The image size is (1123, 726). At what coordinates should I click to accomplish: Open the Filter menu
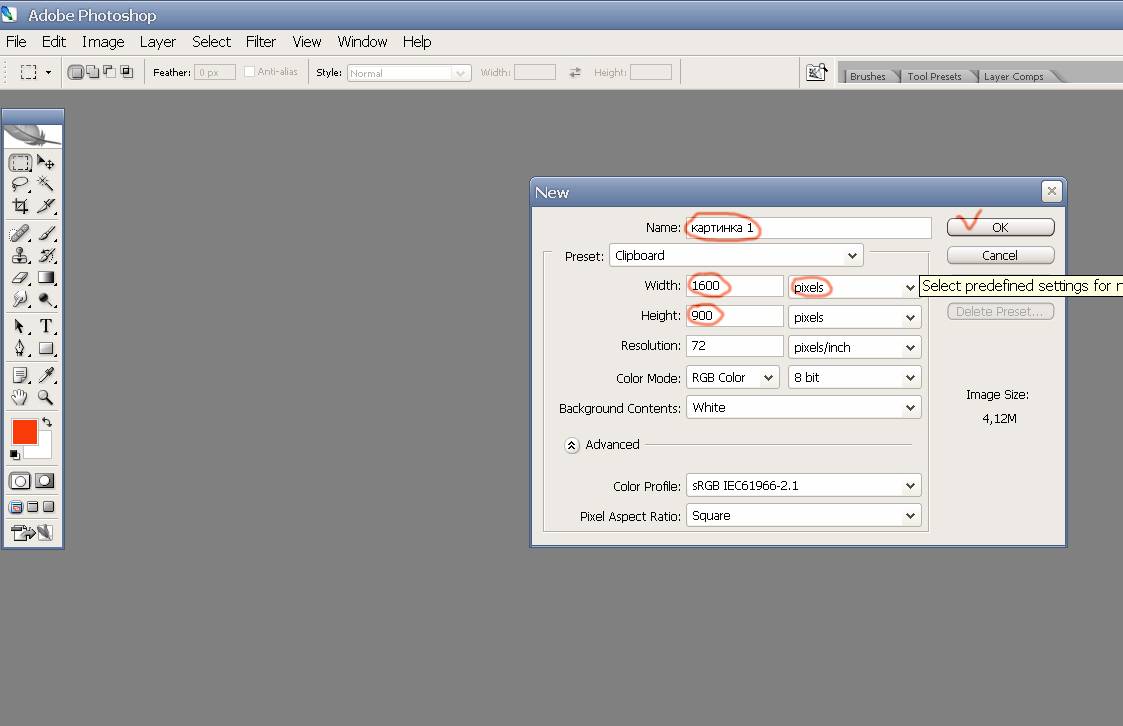[261, 42]
